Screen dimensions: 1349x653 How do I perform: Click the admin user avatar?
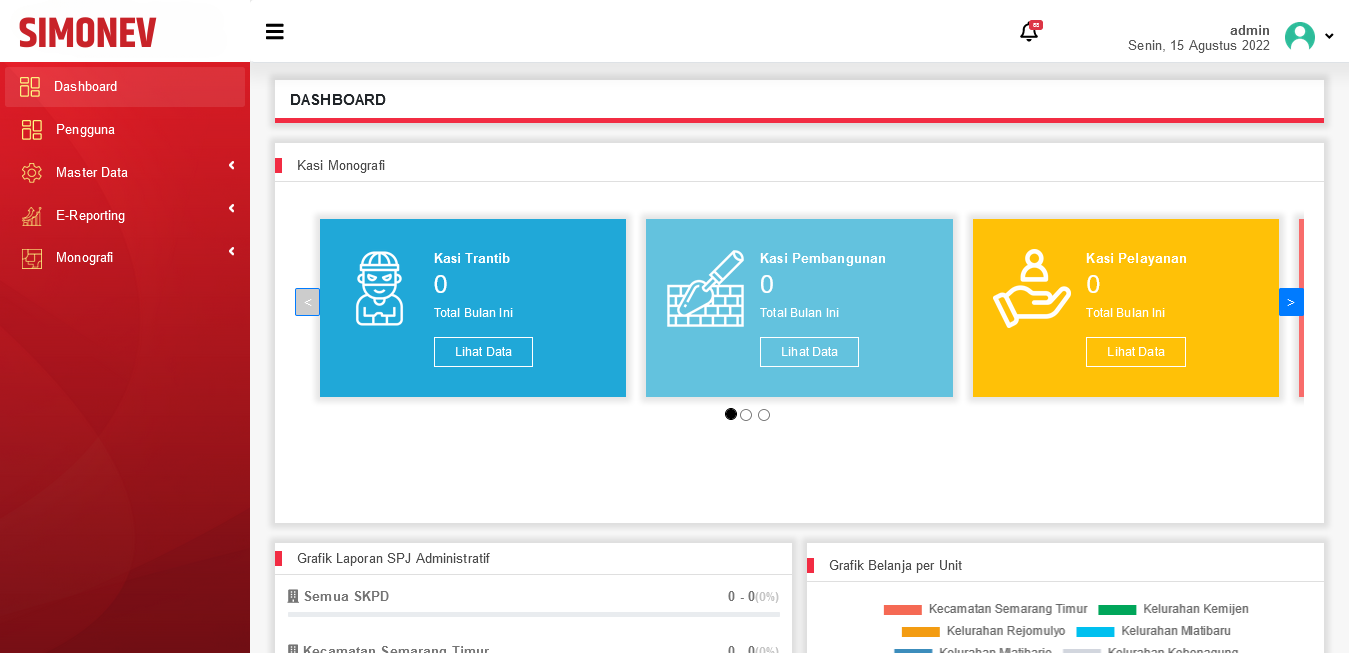coord(1300,36)
